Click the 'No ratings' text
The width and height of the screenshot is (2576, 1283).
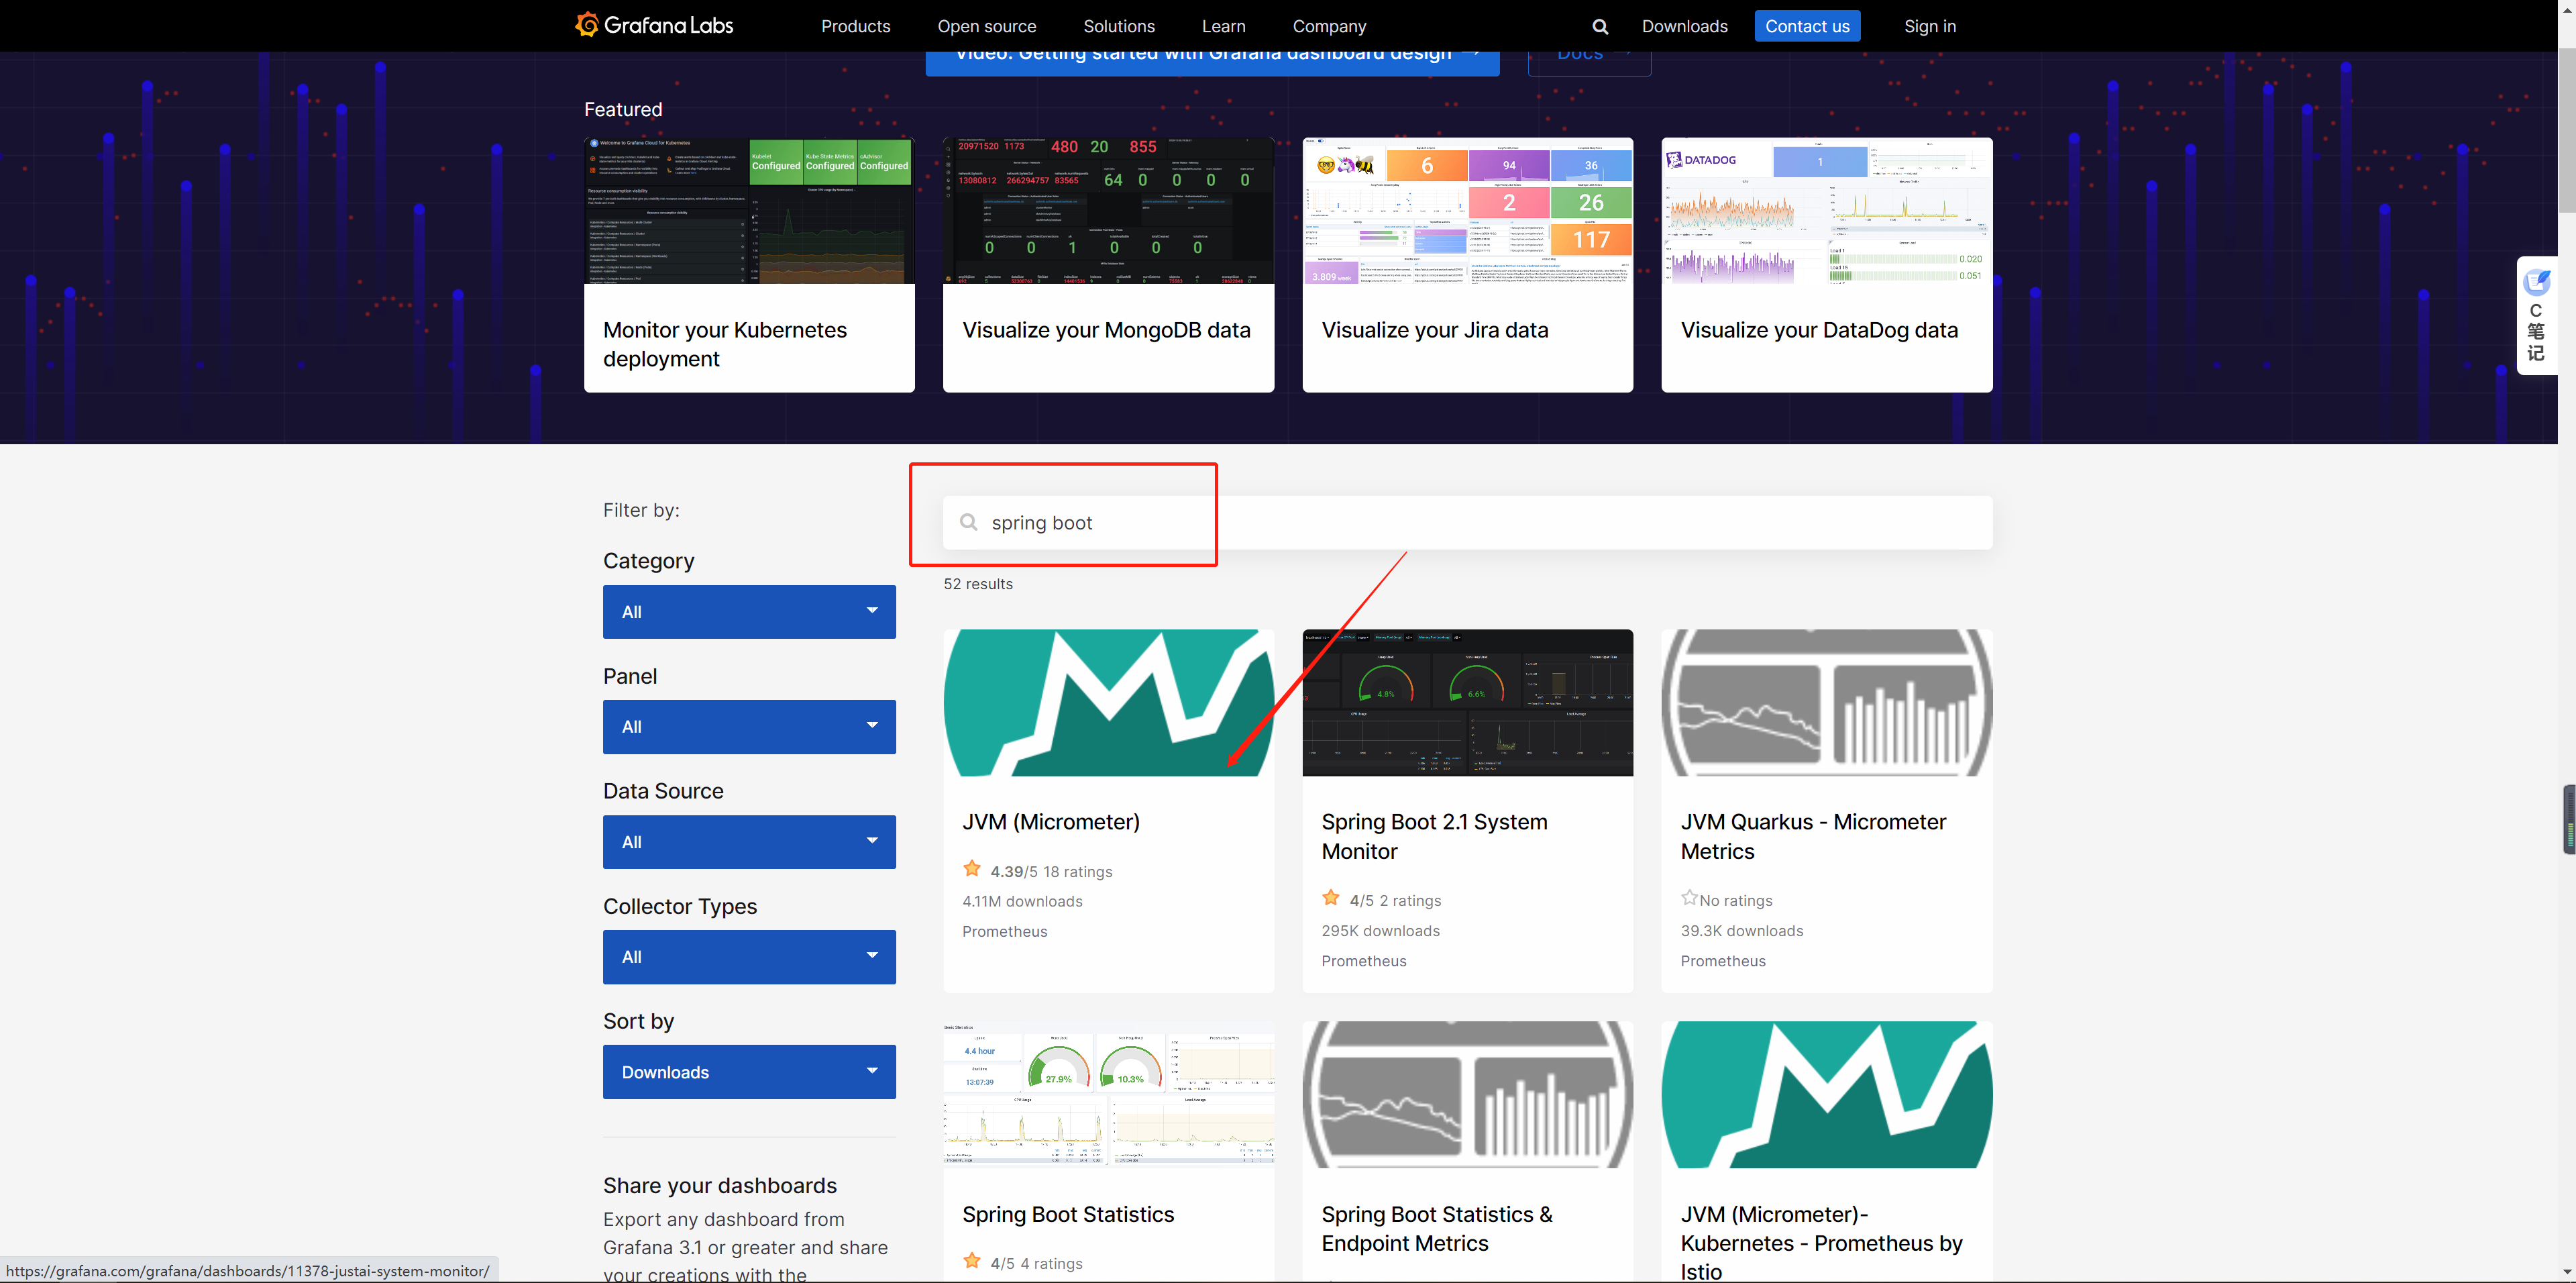tap(1736, 901)
